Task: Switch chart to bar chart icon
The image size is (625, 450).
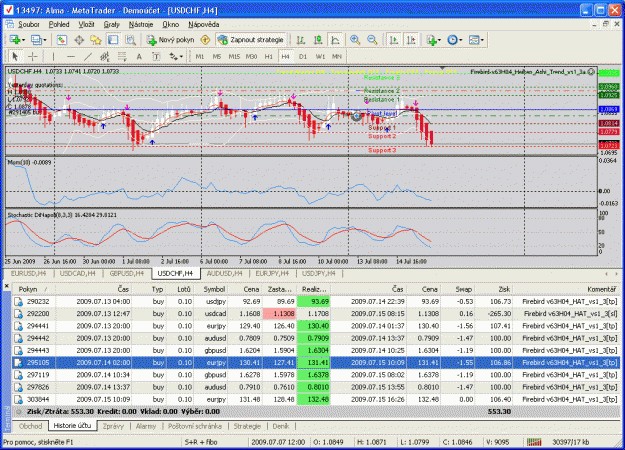Action: tap(301, 40)
